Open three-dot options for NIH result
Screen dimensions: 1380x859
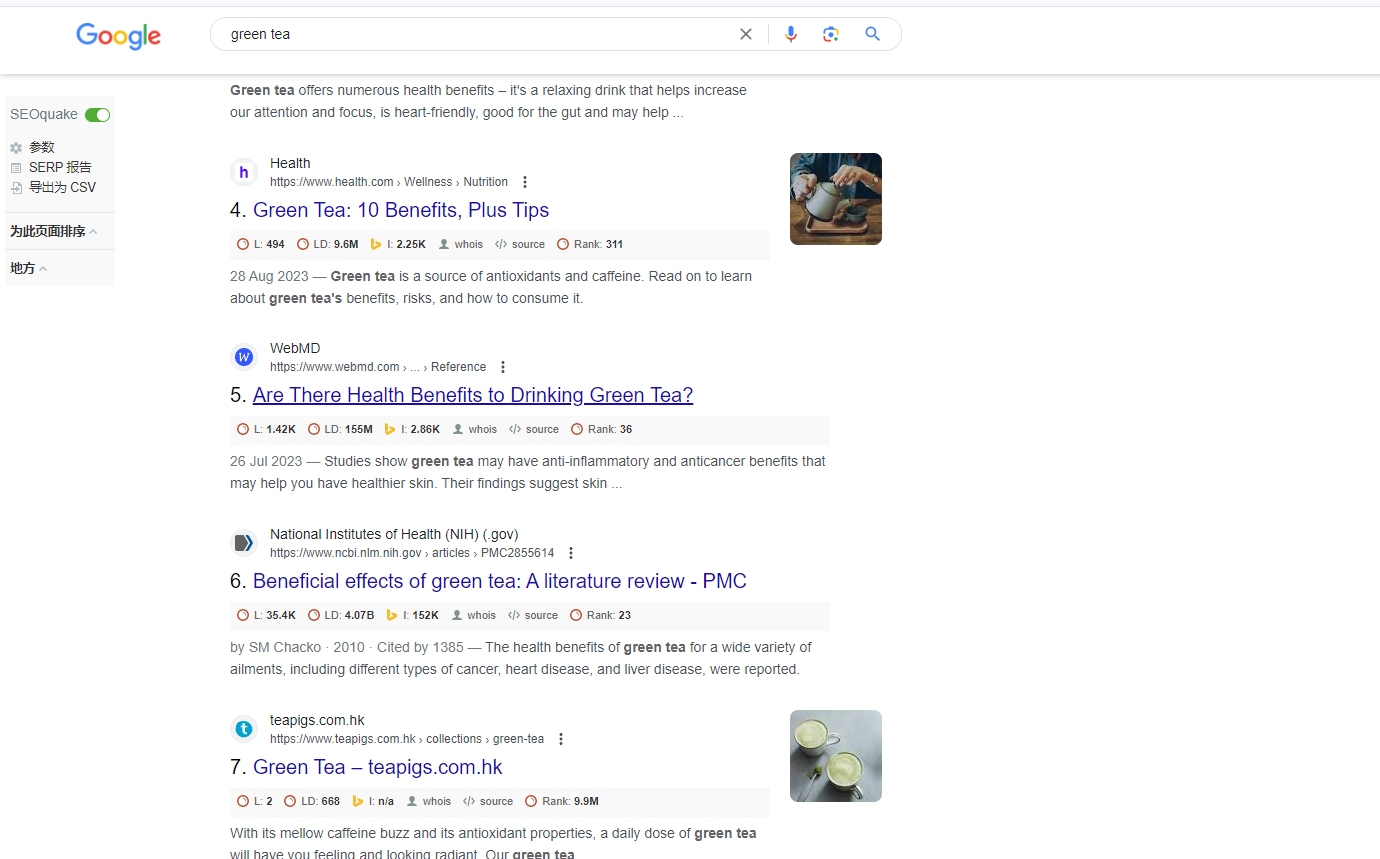(571, 553)
